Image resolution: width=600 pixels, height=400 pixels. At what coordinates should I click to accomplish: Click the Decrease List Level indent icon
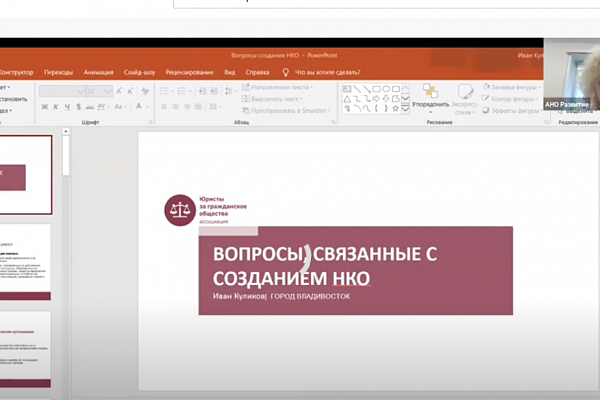(202, 91)
